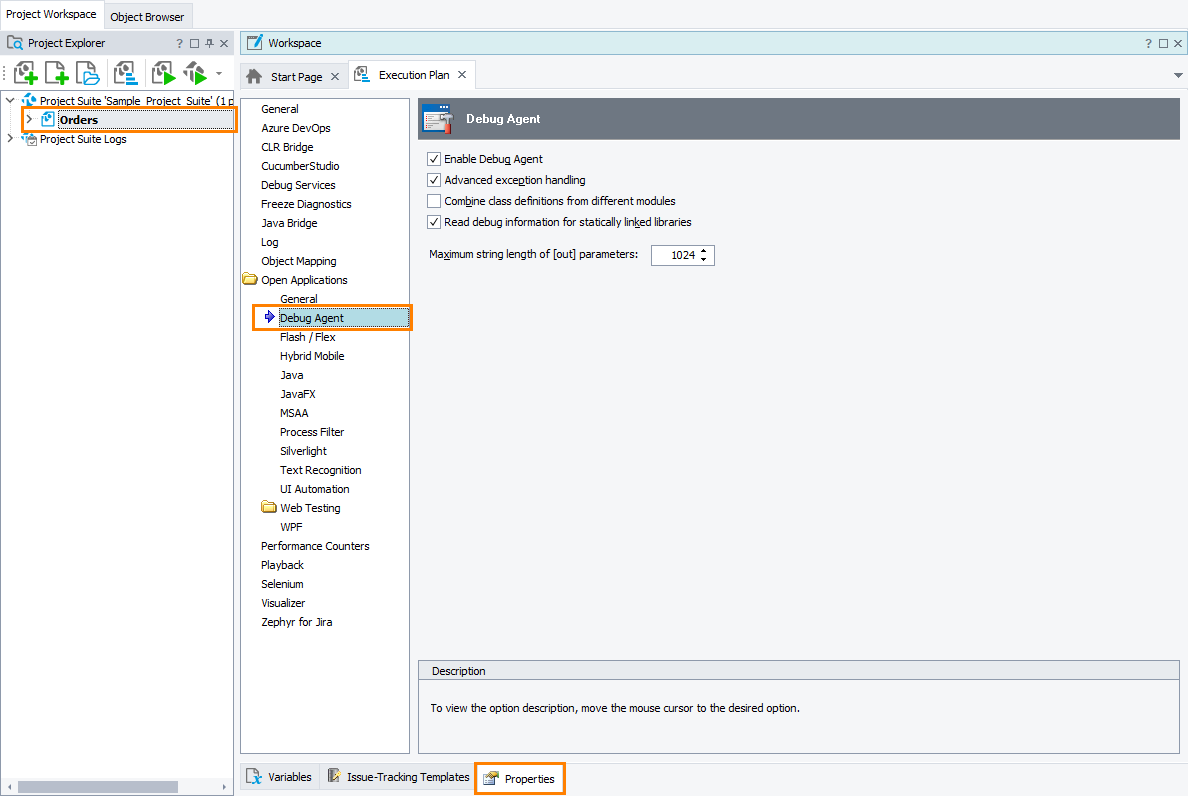
Task: Click the Project Explorer pin icon
Action: pos(209,42)
